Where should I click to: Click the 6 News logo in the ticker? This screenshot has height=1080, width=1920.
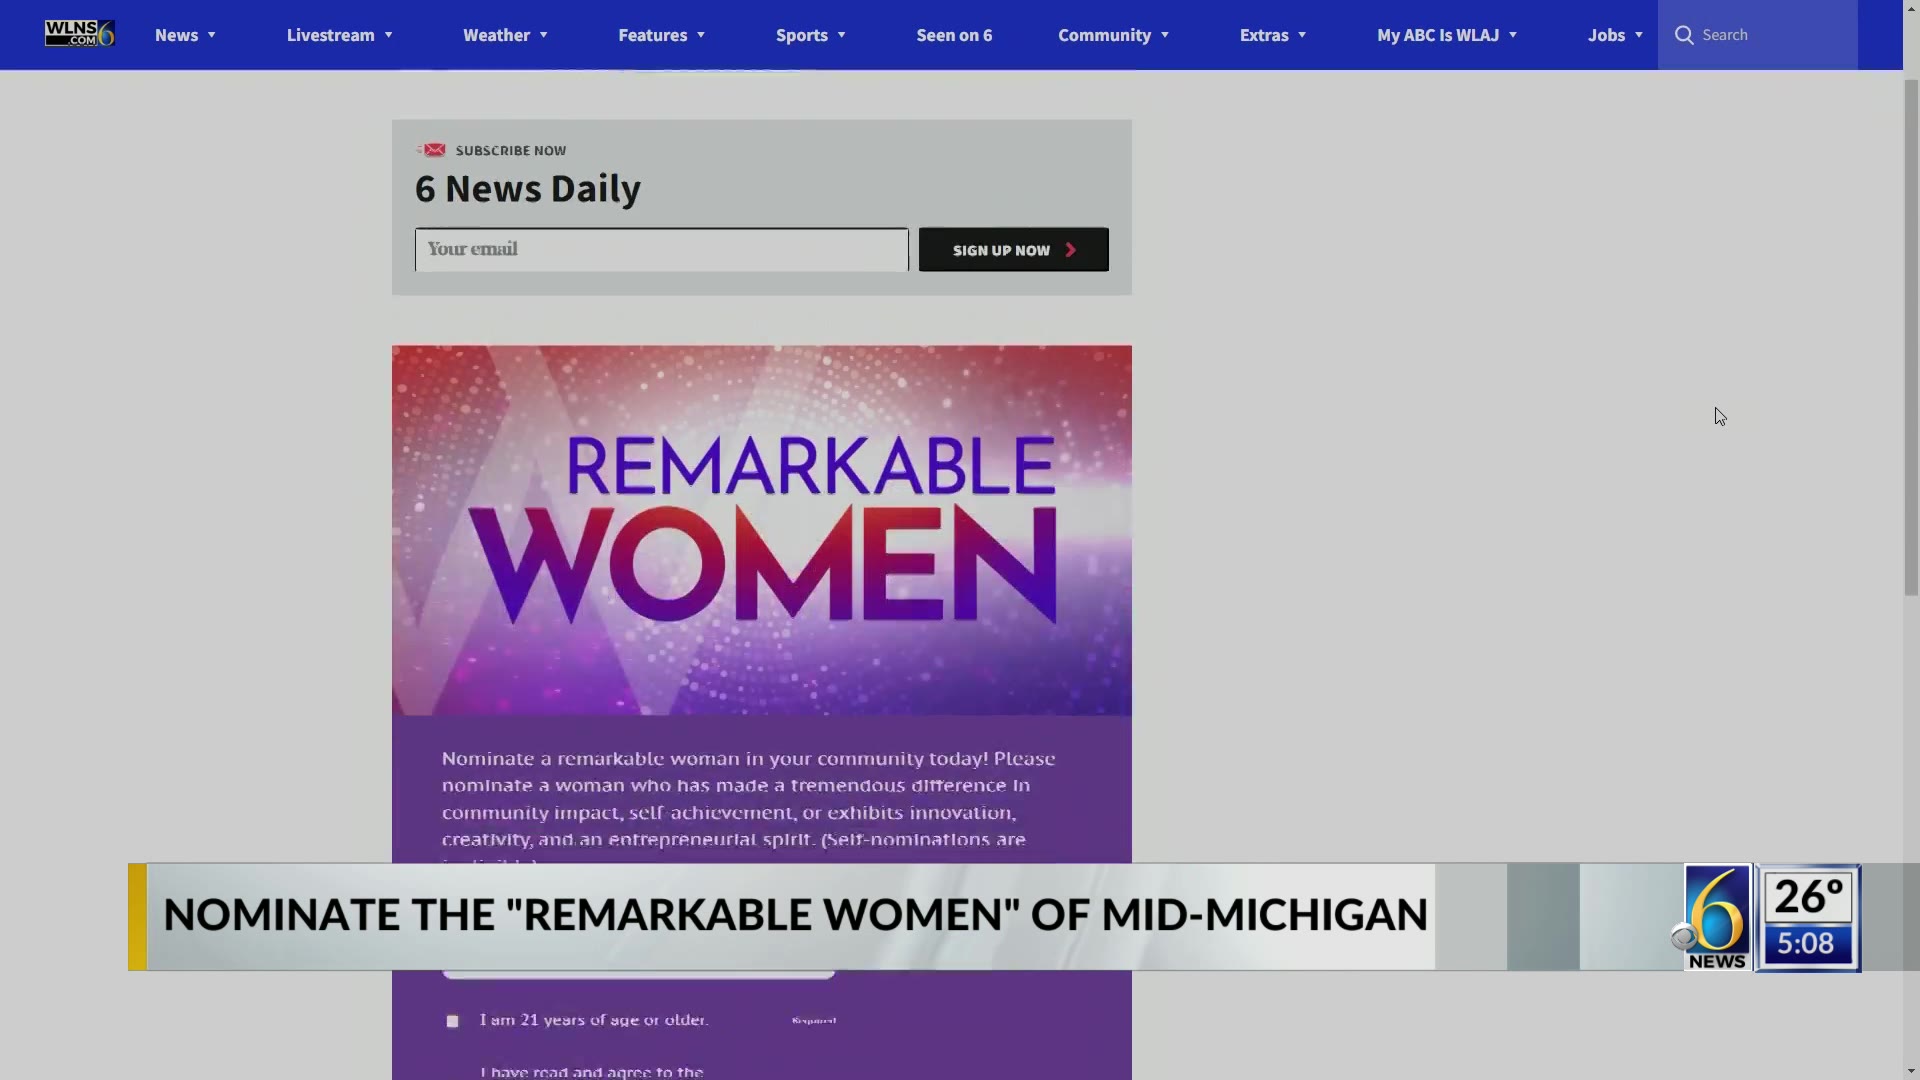pyautogui.click(x=1716, y=915)
